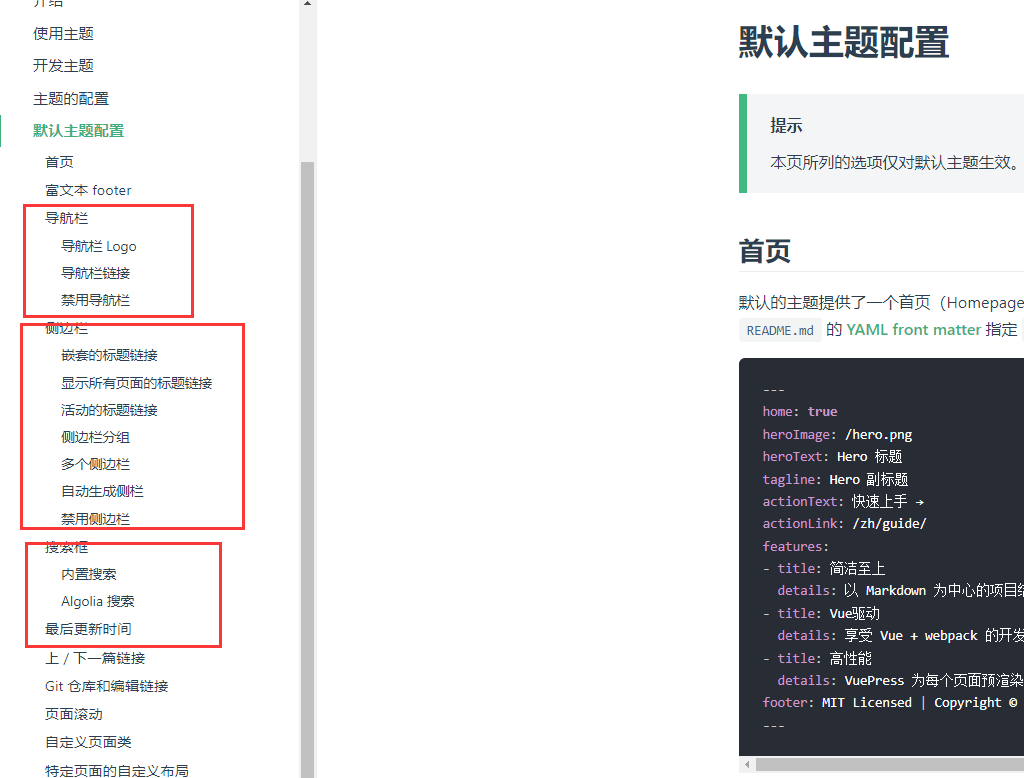Go to 禁用侧边栏 subsection
Viewport: 1024px width, 778px height.
tap(95, 519)
